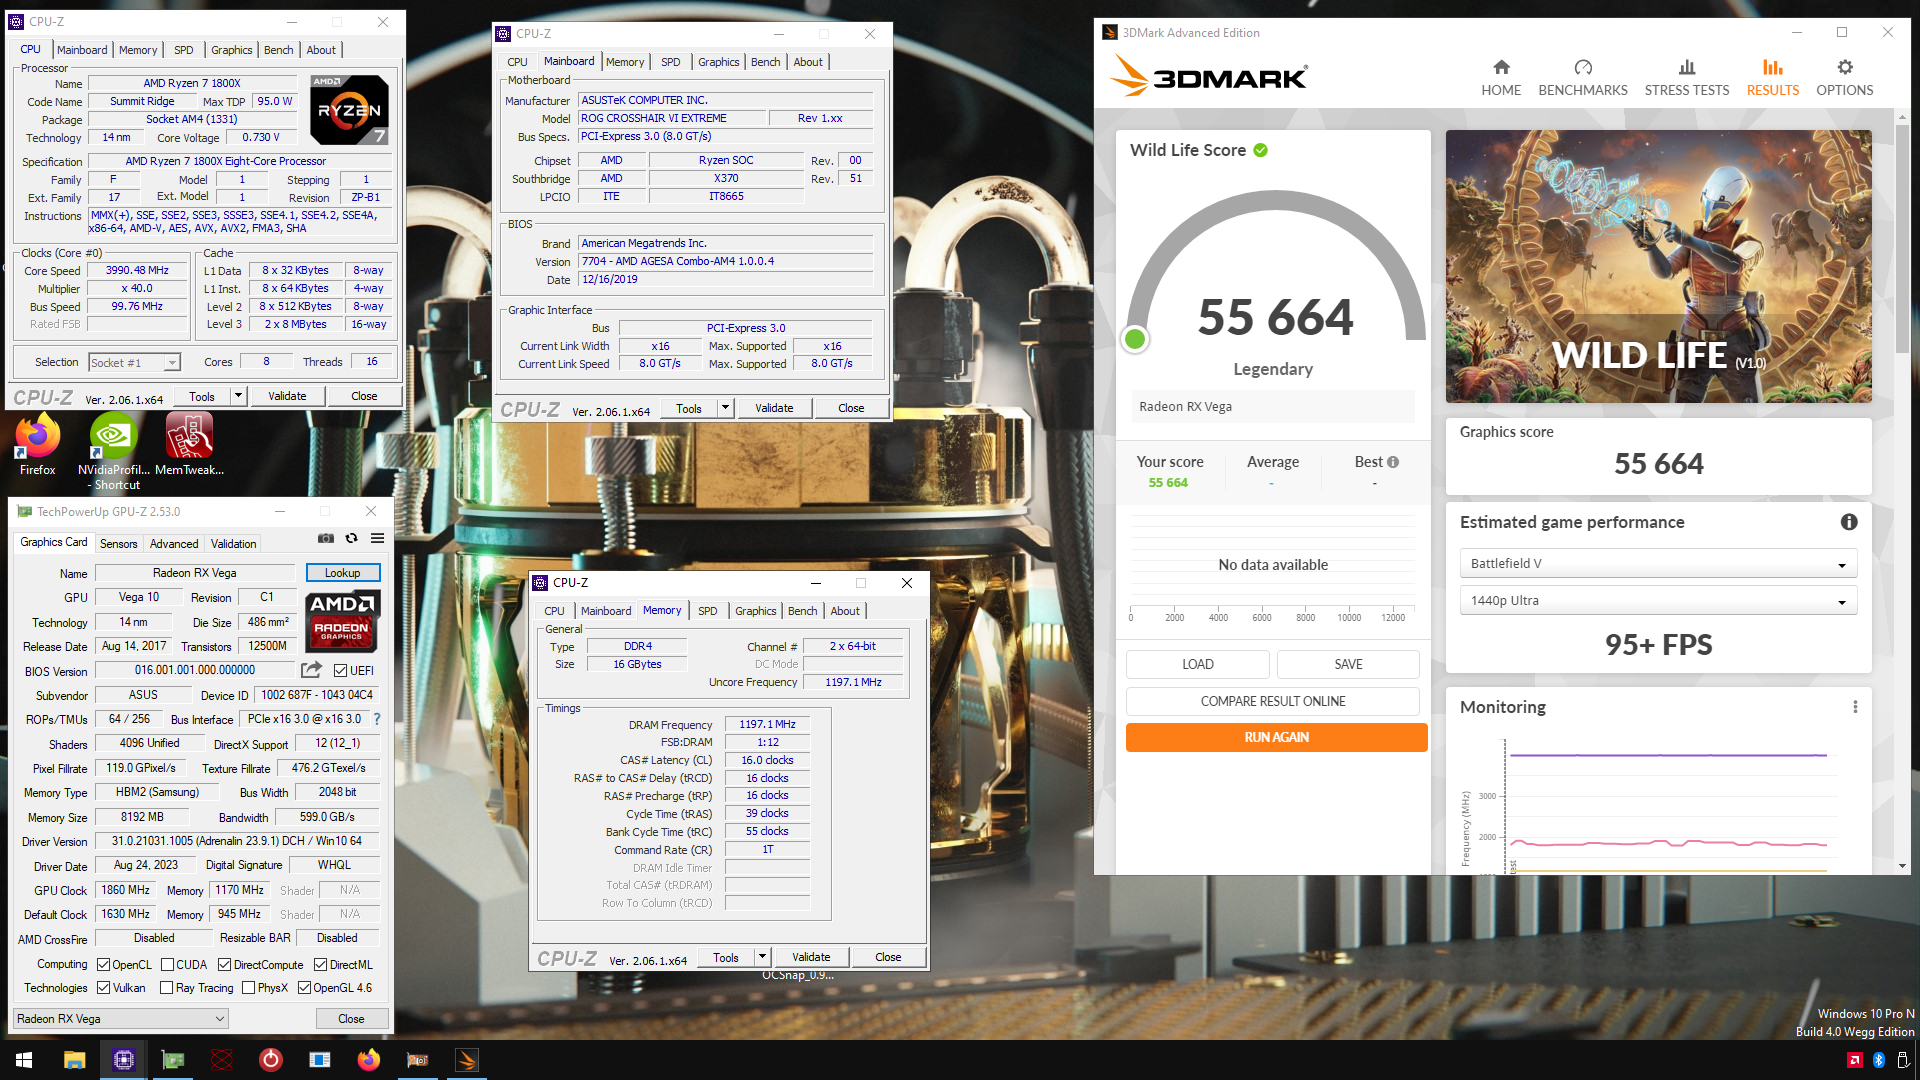The width and height of the screenshot is (1920, 1080).
Task: Switch to 3DMark taskbar icon
Action: 466,1060
